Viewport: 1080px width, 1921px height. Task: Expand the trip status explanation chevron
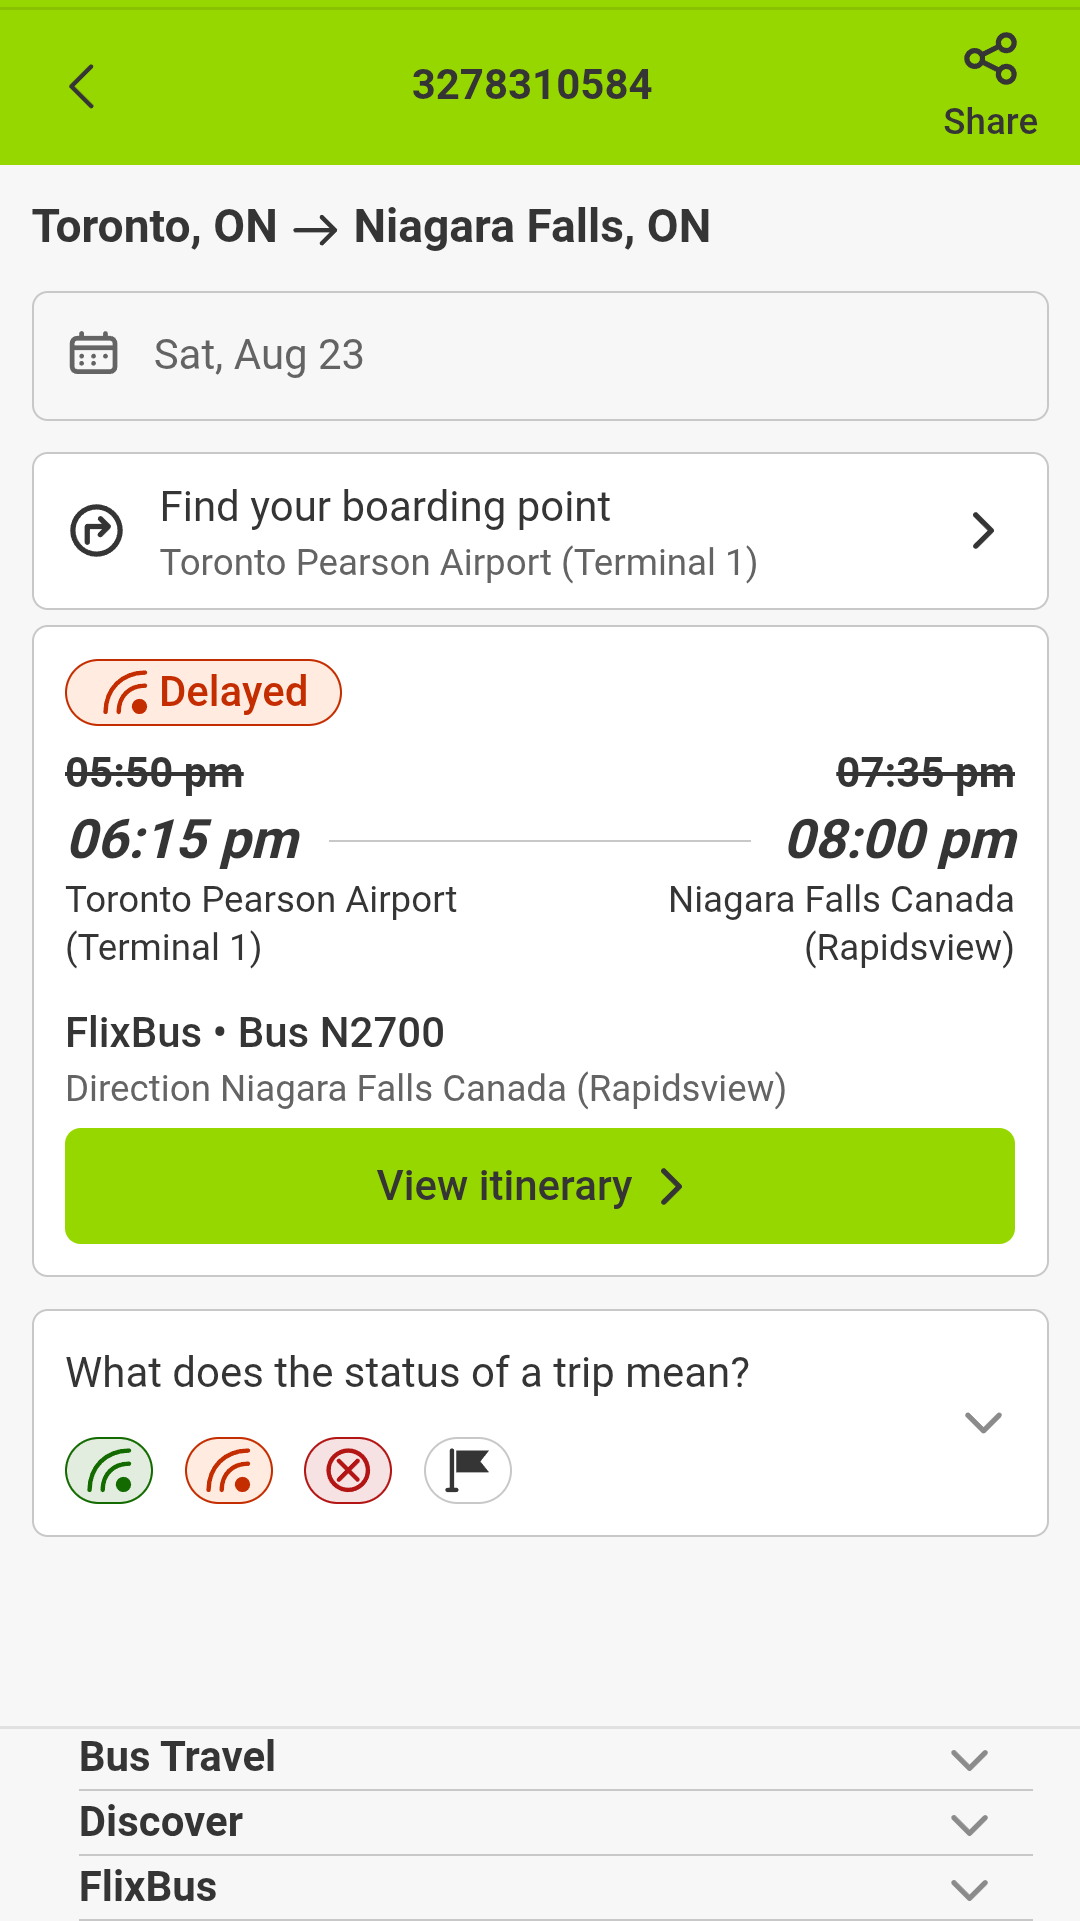click(x=983, y=1422)
